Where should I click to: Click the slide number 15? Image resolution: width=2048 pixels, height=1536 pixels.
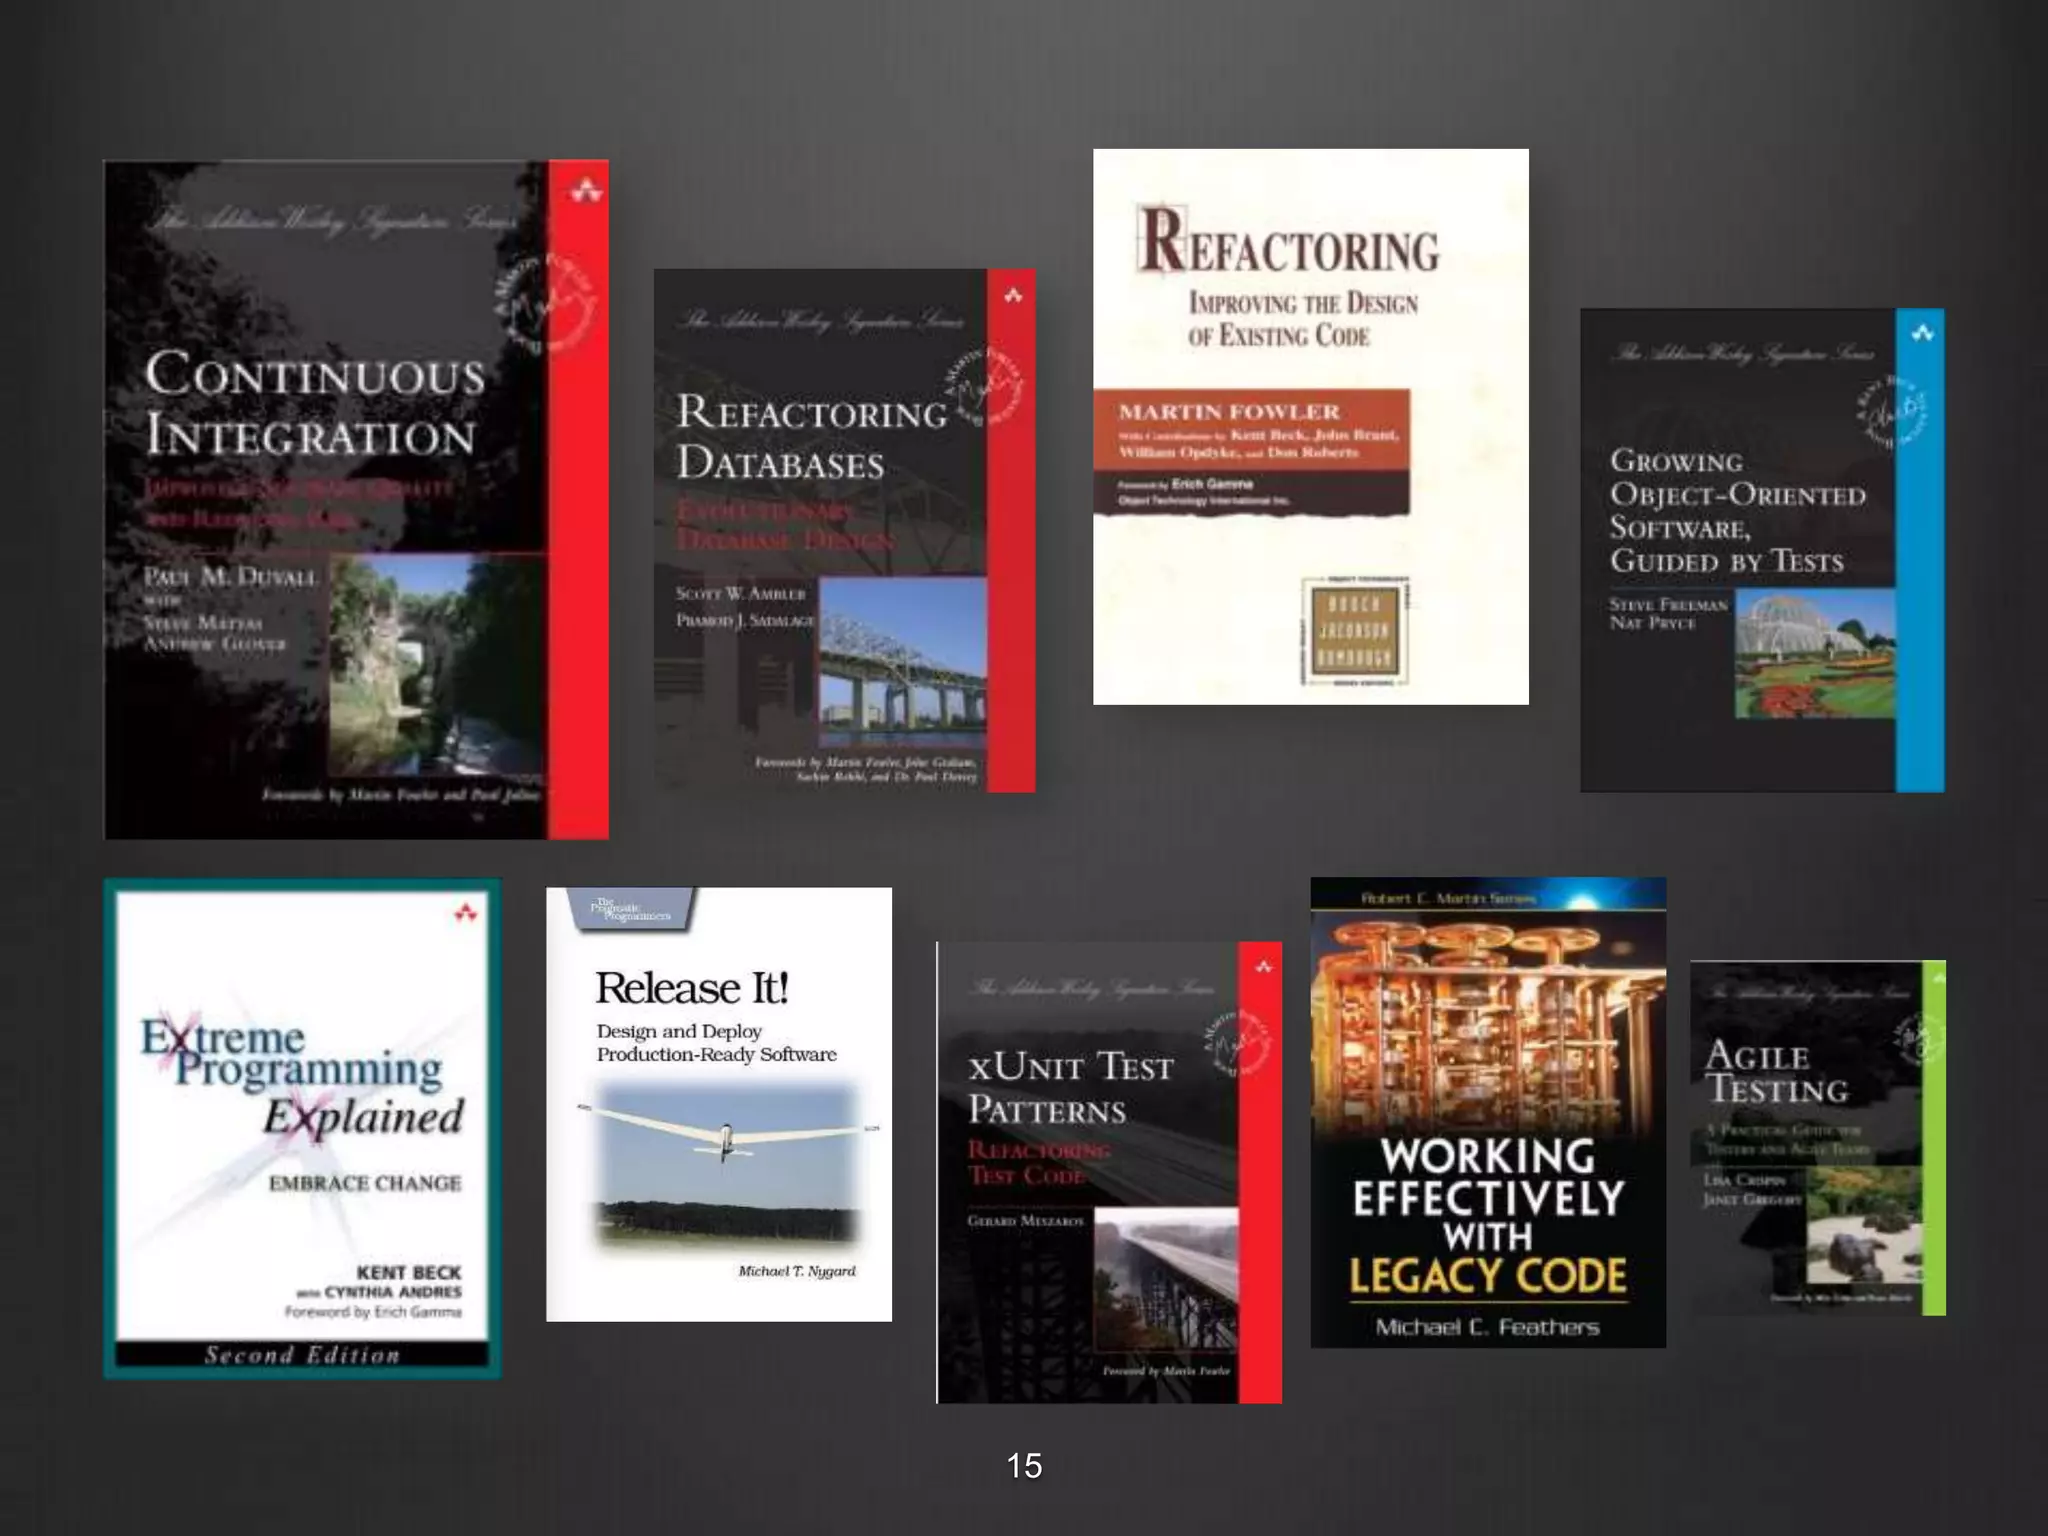click(1024, 1466)
